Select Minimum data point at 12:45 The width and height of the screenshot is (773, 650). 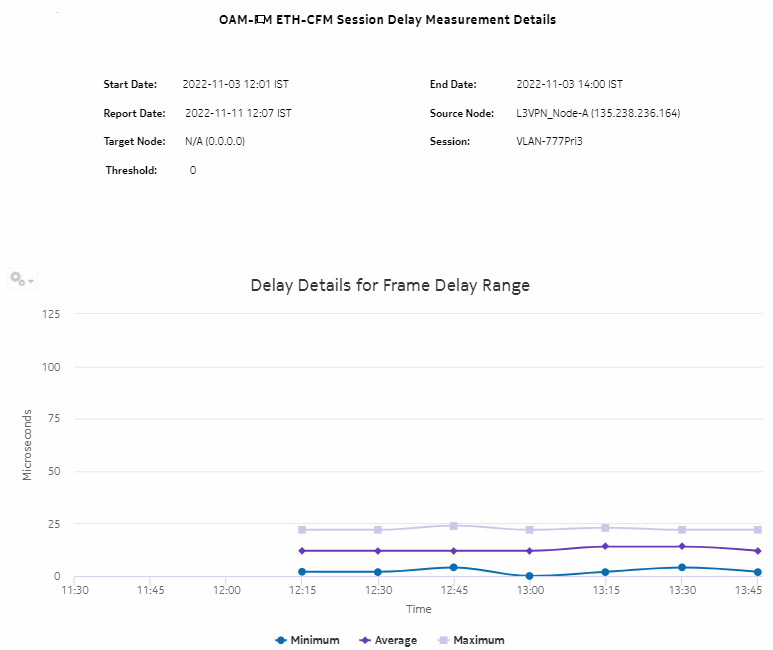tap(454, 568)
